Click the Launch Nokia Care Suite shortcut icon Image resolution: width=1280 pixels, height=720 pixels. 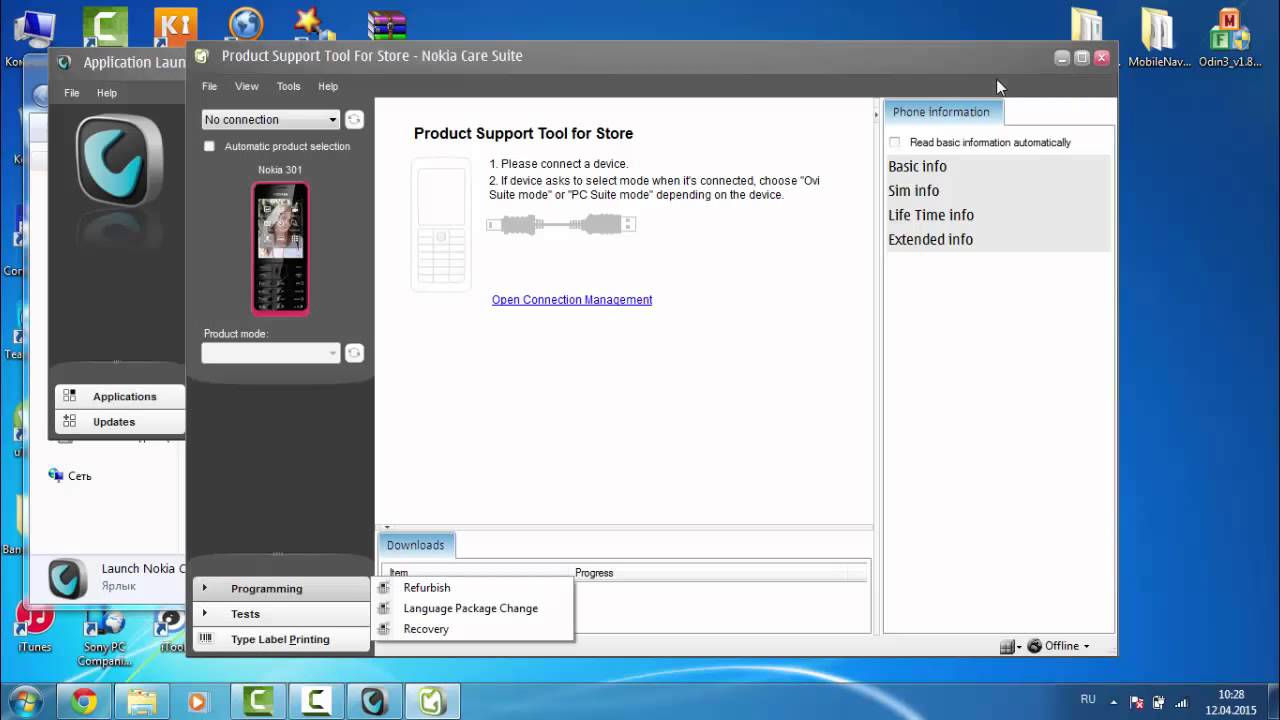(67, 578)
